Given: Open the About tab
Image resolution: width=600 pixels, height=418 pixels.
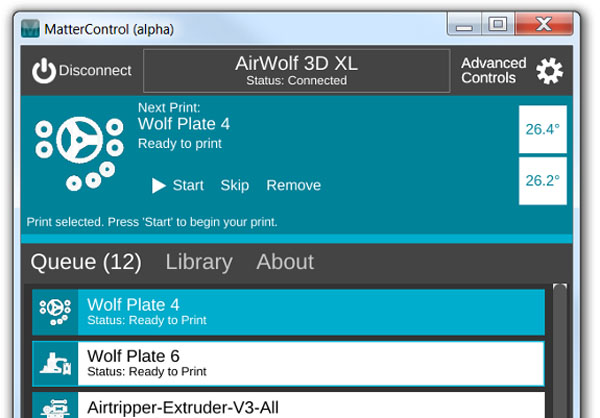Looking at the screenshot, I should click(x=285, y=262).
